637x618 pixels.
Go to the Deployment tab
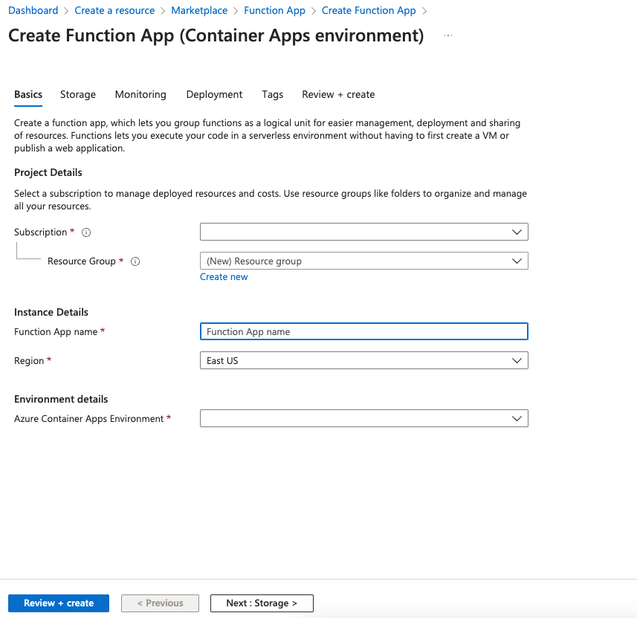pos(214,94)
